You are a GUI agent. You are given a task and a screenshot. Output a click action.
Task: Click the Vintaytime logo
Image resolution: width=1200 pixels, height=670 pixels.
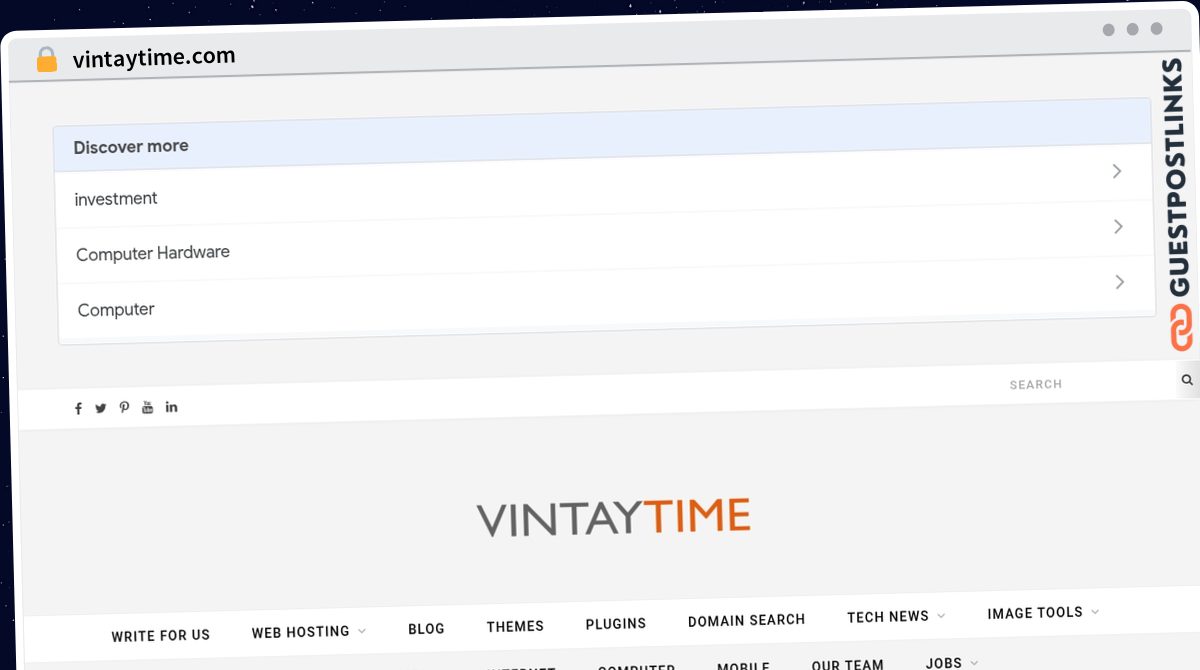[613, 518]
